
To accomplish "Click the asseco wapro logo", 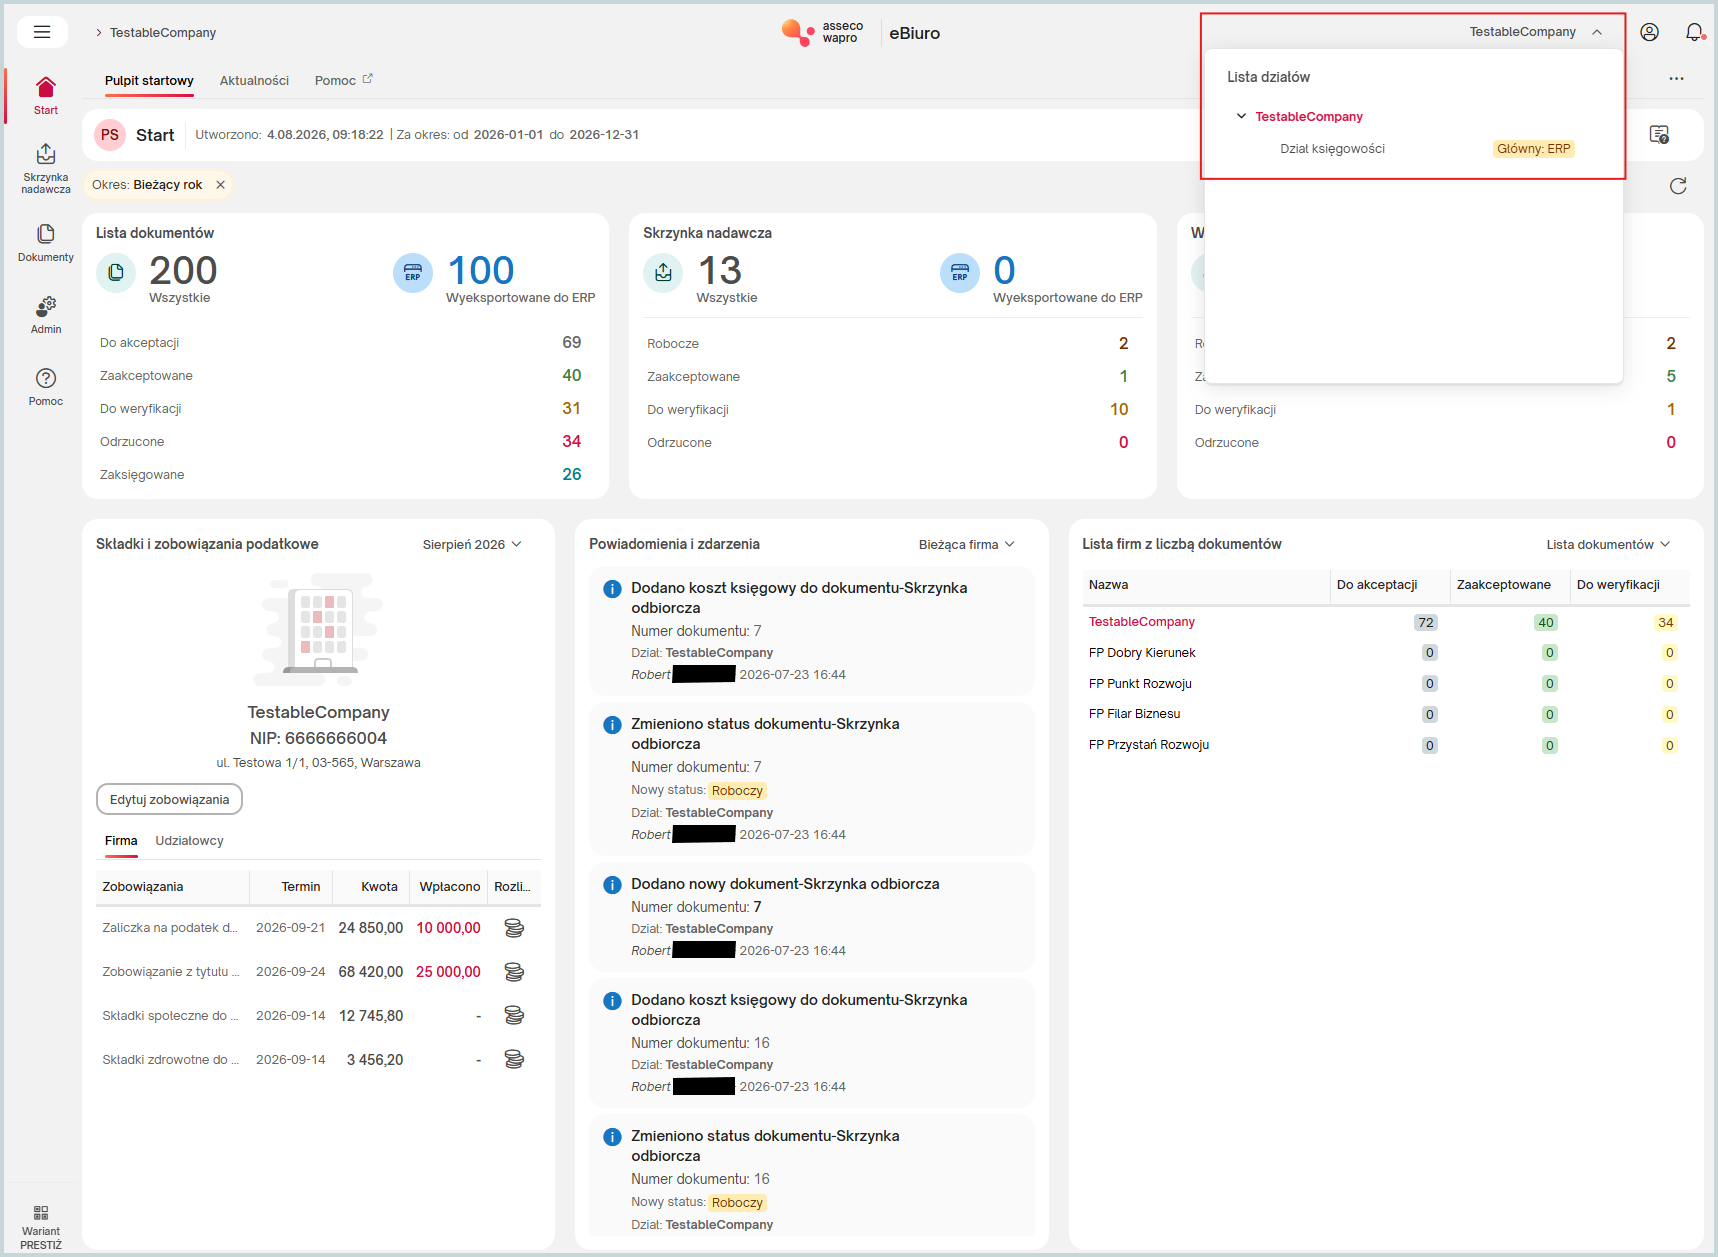I will tap(823, 33).
